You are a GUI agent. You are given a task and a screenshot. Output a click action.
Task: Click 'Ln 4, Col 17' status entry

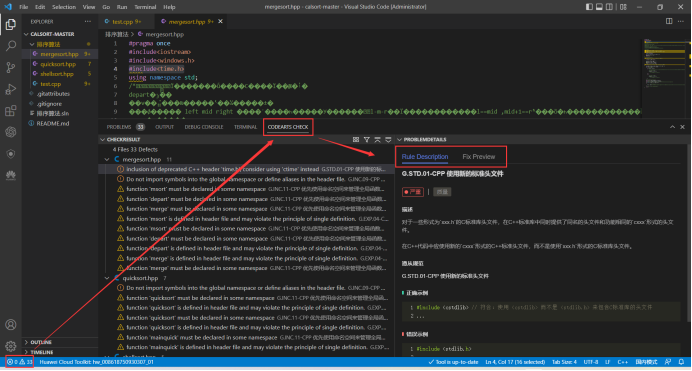point(515,362)
